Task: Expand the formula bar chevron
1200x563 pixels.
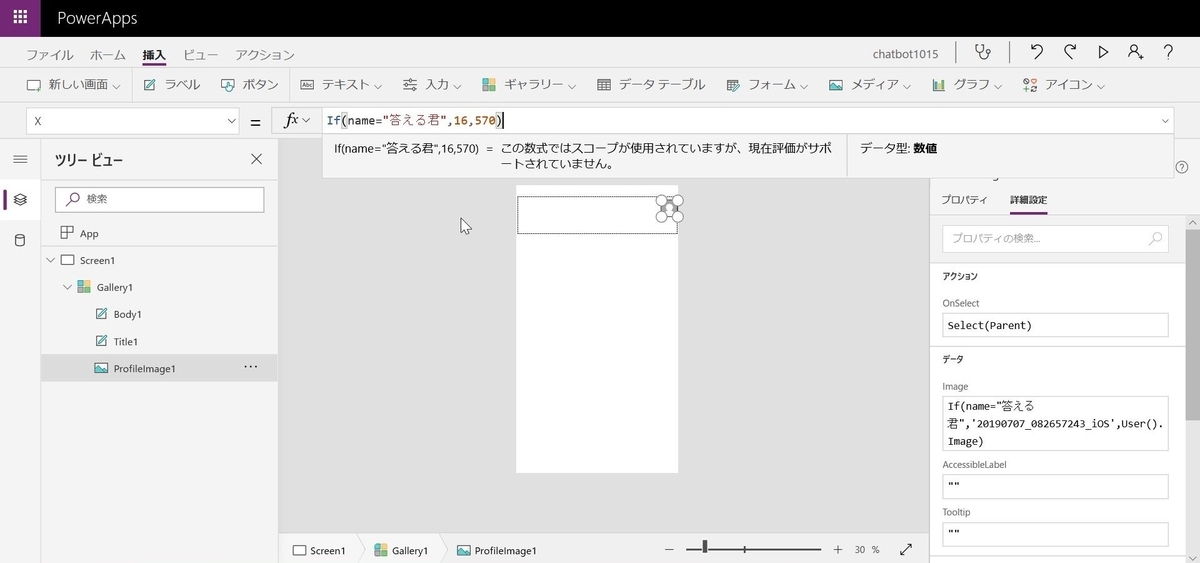Action: [1165, 121]
